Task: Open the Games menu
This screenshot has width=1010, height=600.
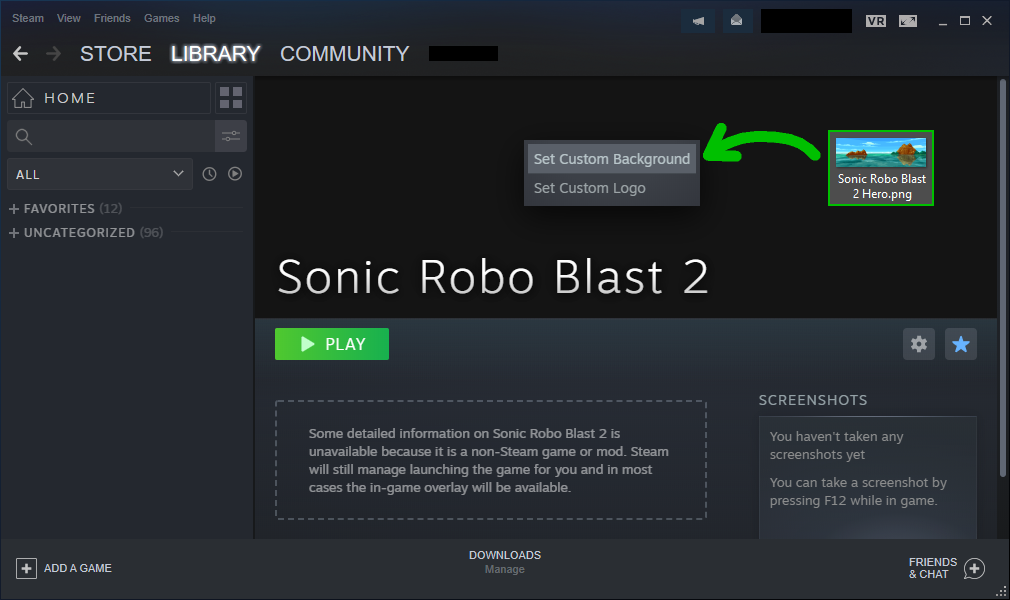Action: tap(162, 18)
